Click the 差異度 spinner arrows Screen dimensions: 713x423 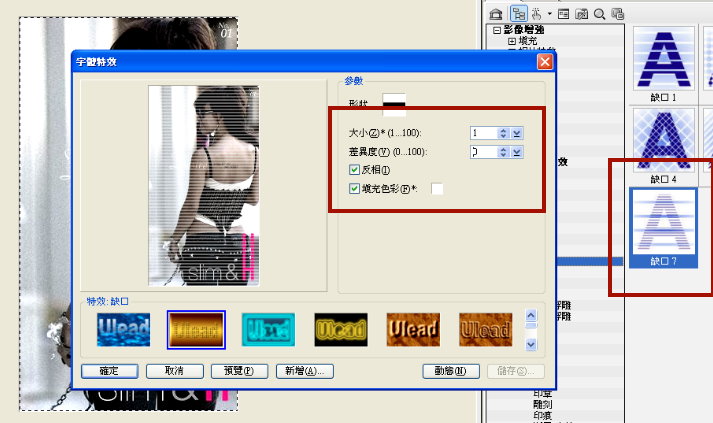(x=503, y=151)
